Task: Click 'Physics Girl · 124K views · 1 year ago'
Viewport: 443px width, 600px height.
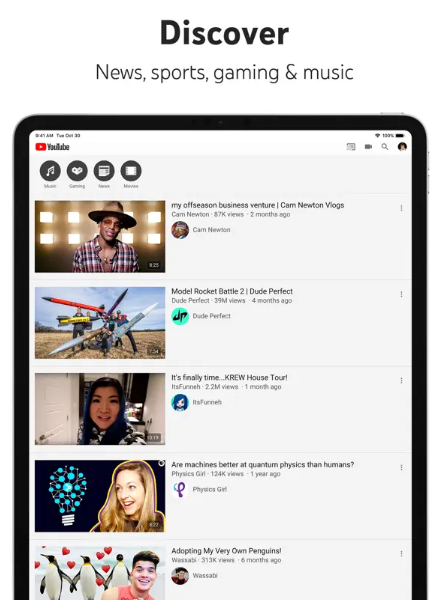Action: click(x=226, y=474)
